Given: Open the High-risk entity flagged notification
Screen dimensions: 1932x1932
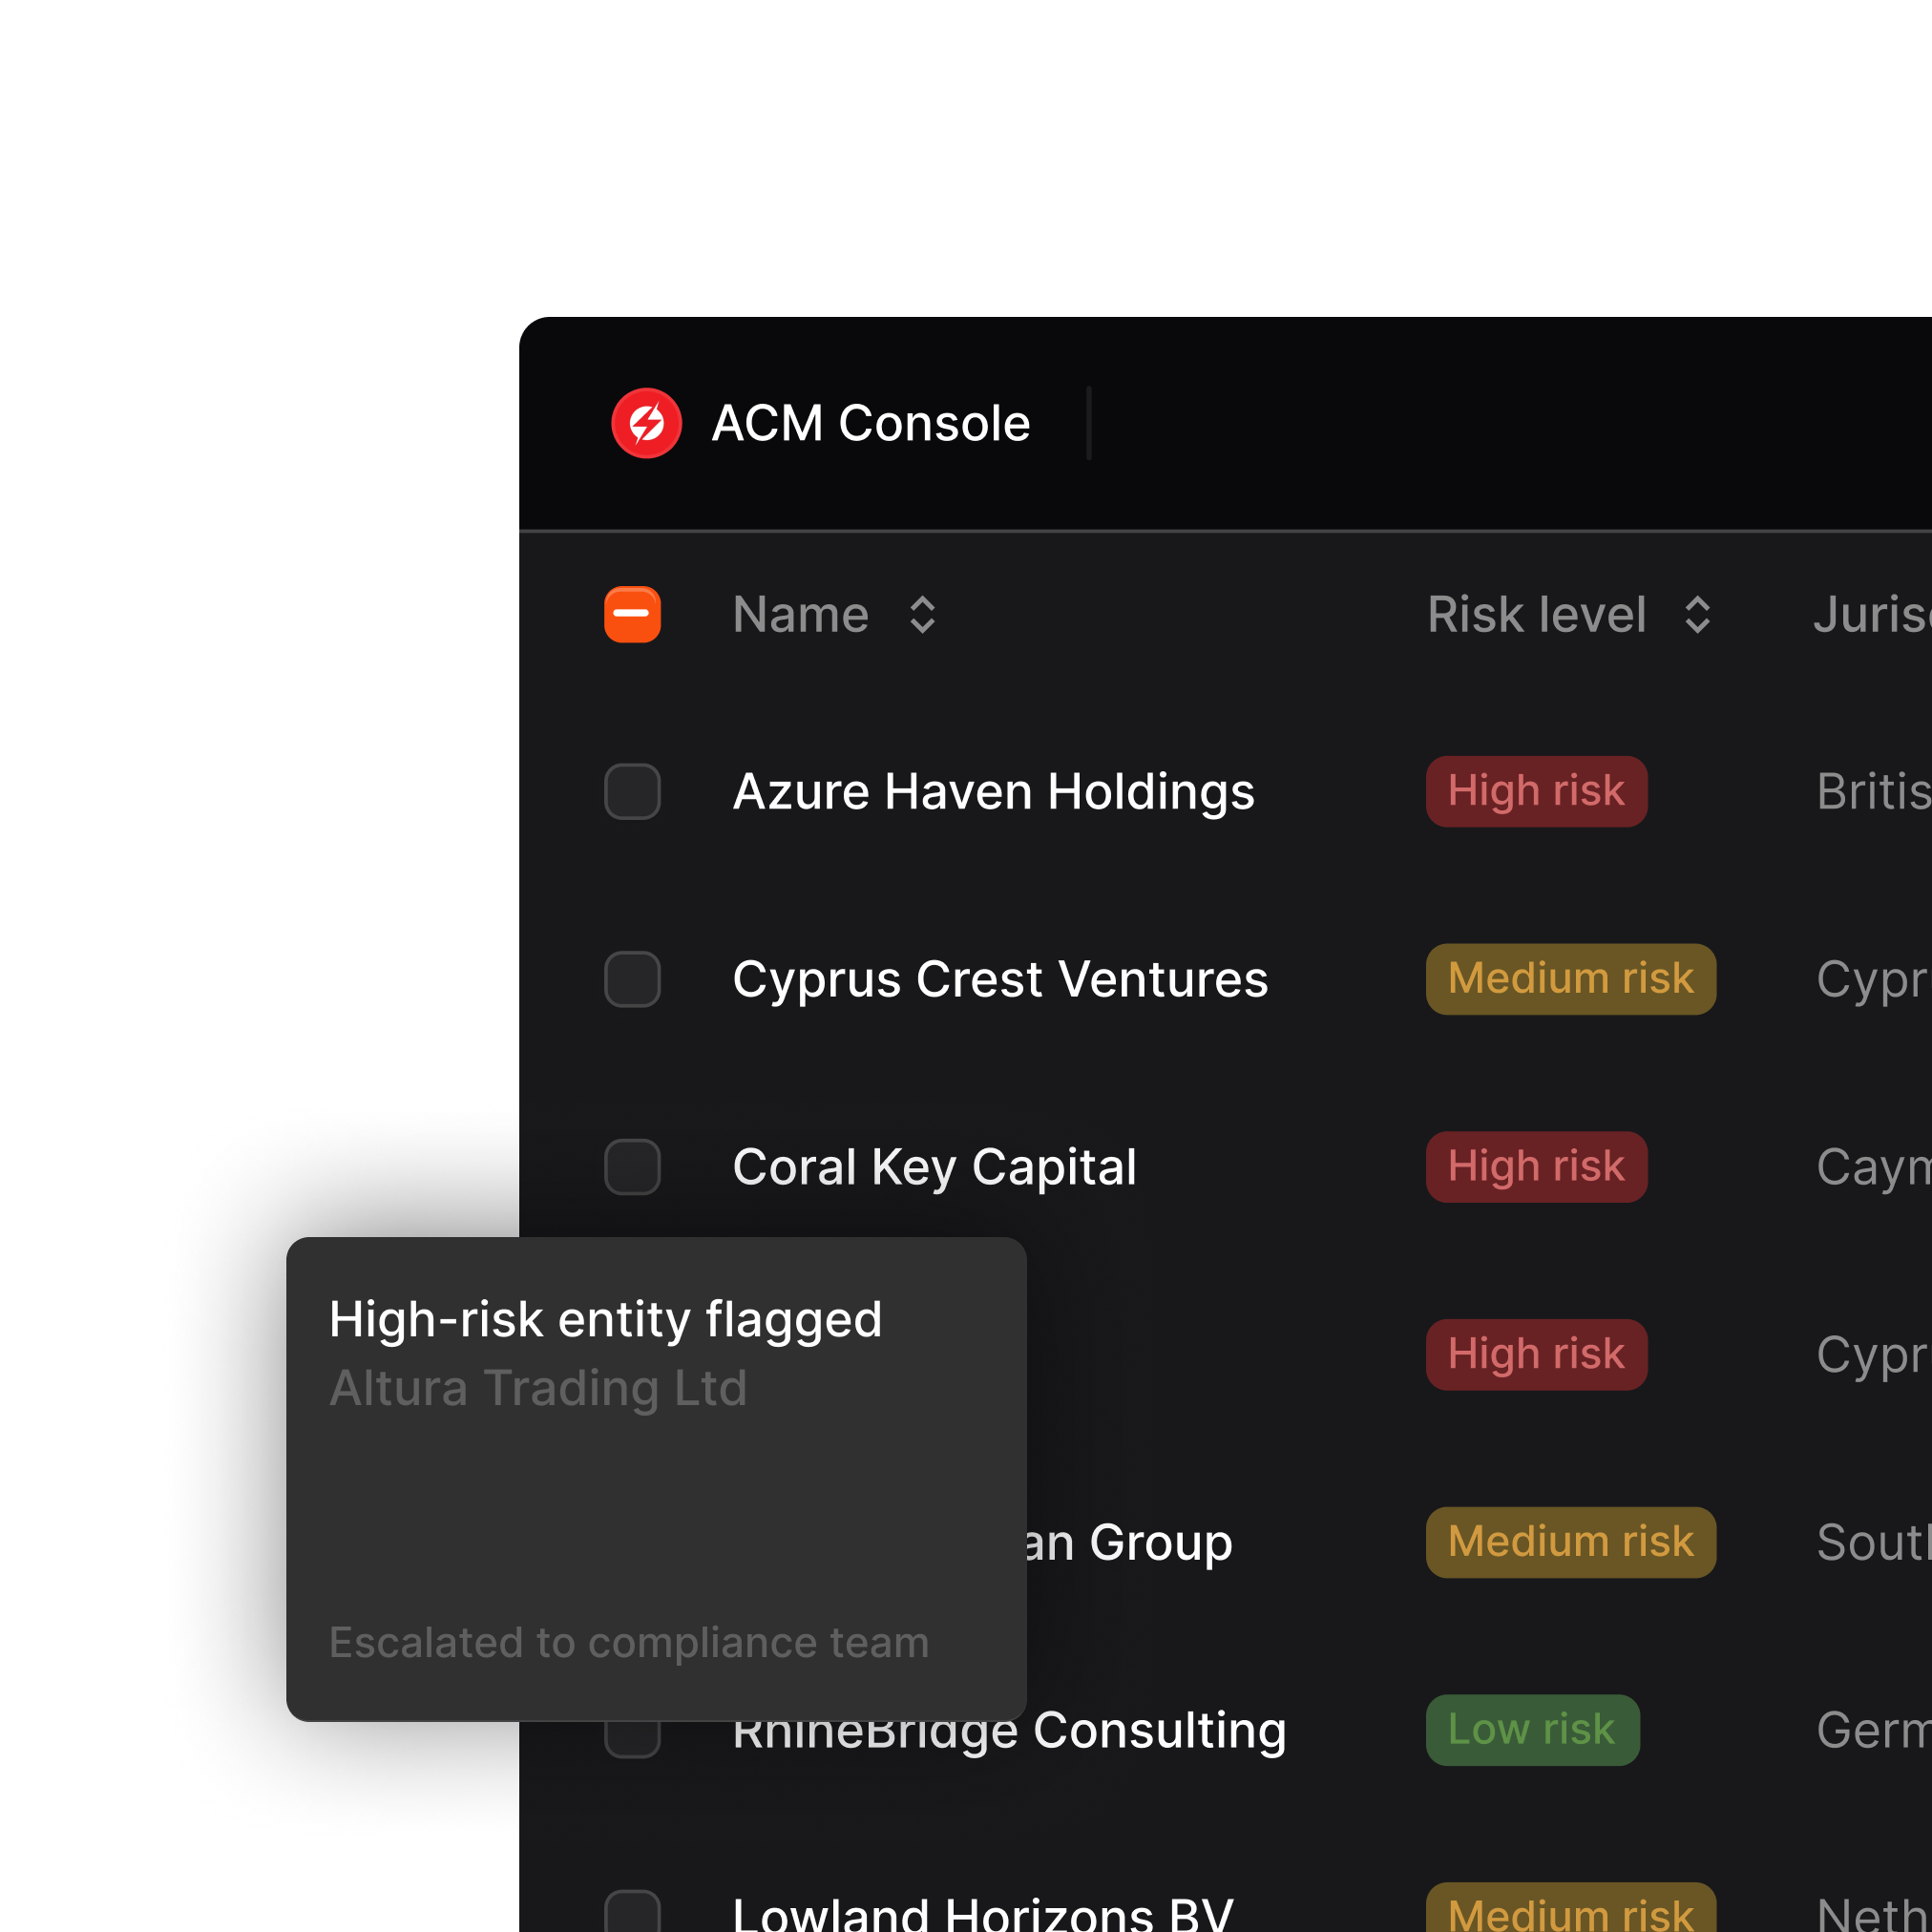Looking at the screenshot, I should pos(606,1319).
